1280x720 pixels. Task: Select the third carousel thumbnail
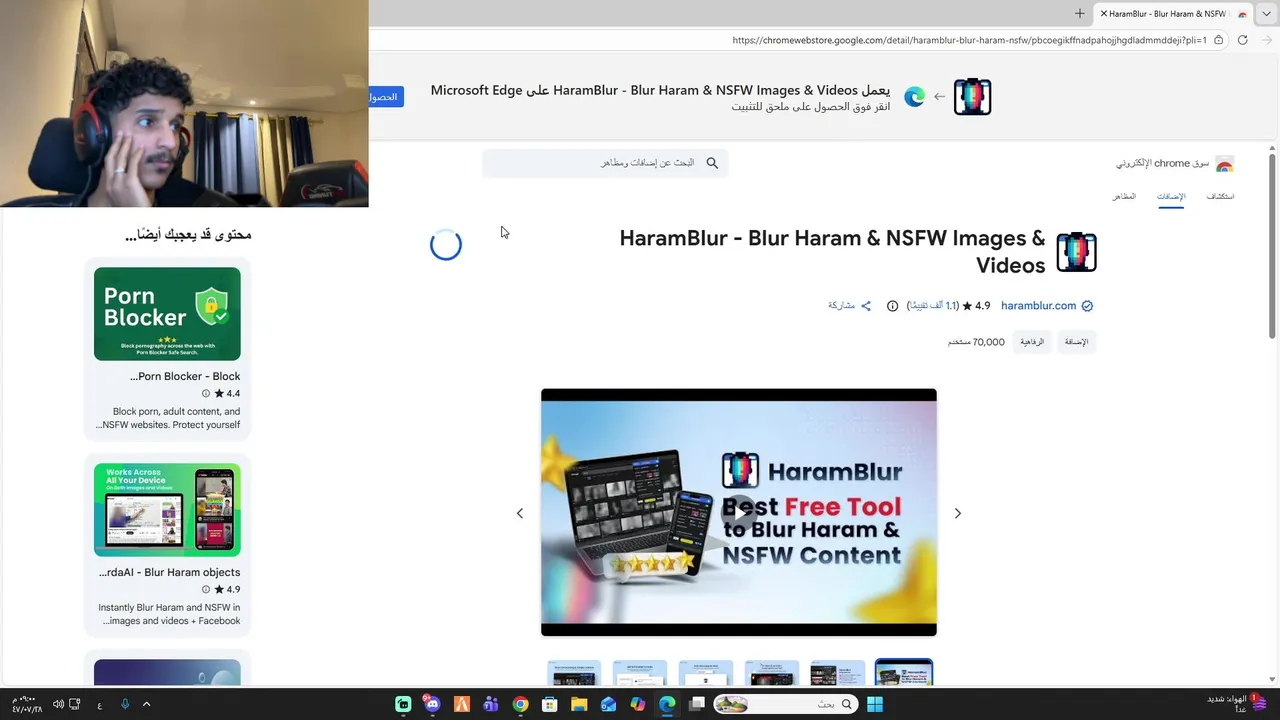click(x=706, y=673)
